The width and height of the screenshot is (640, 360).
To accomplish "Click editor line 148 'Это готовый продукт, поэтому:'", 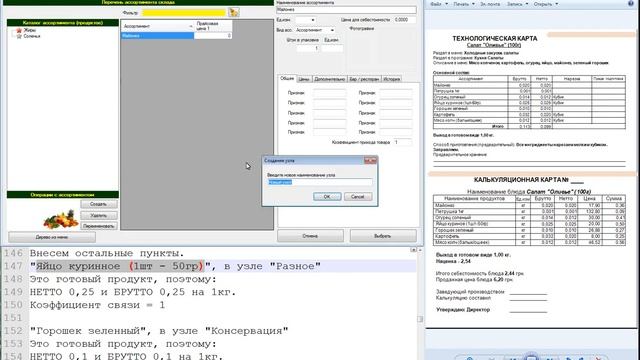I will 123,280.
